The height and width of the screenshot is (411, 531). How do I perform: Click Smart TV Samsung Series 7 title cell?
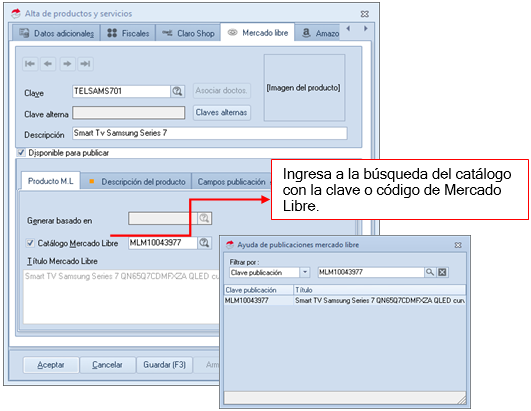pos(380,300)
